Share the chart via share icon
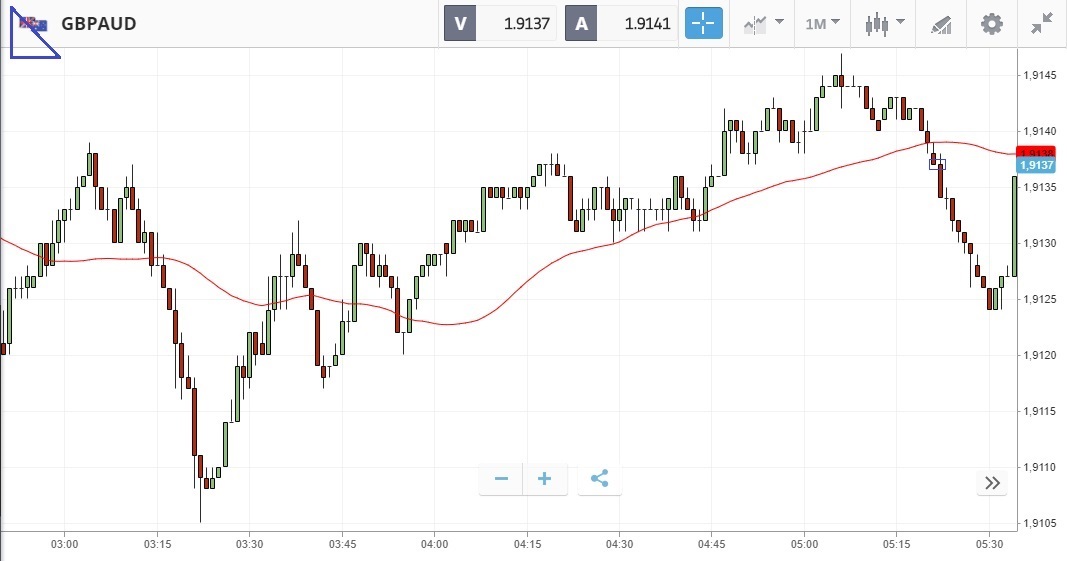Screen dimensions: 1067x561 600,479
